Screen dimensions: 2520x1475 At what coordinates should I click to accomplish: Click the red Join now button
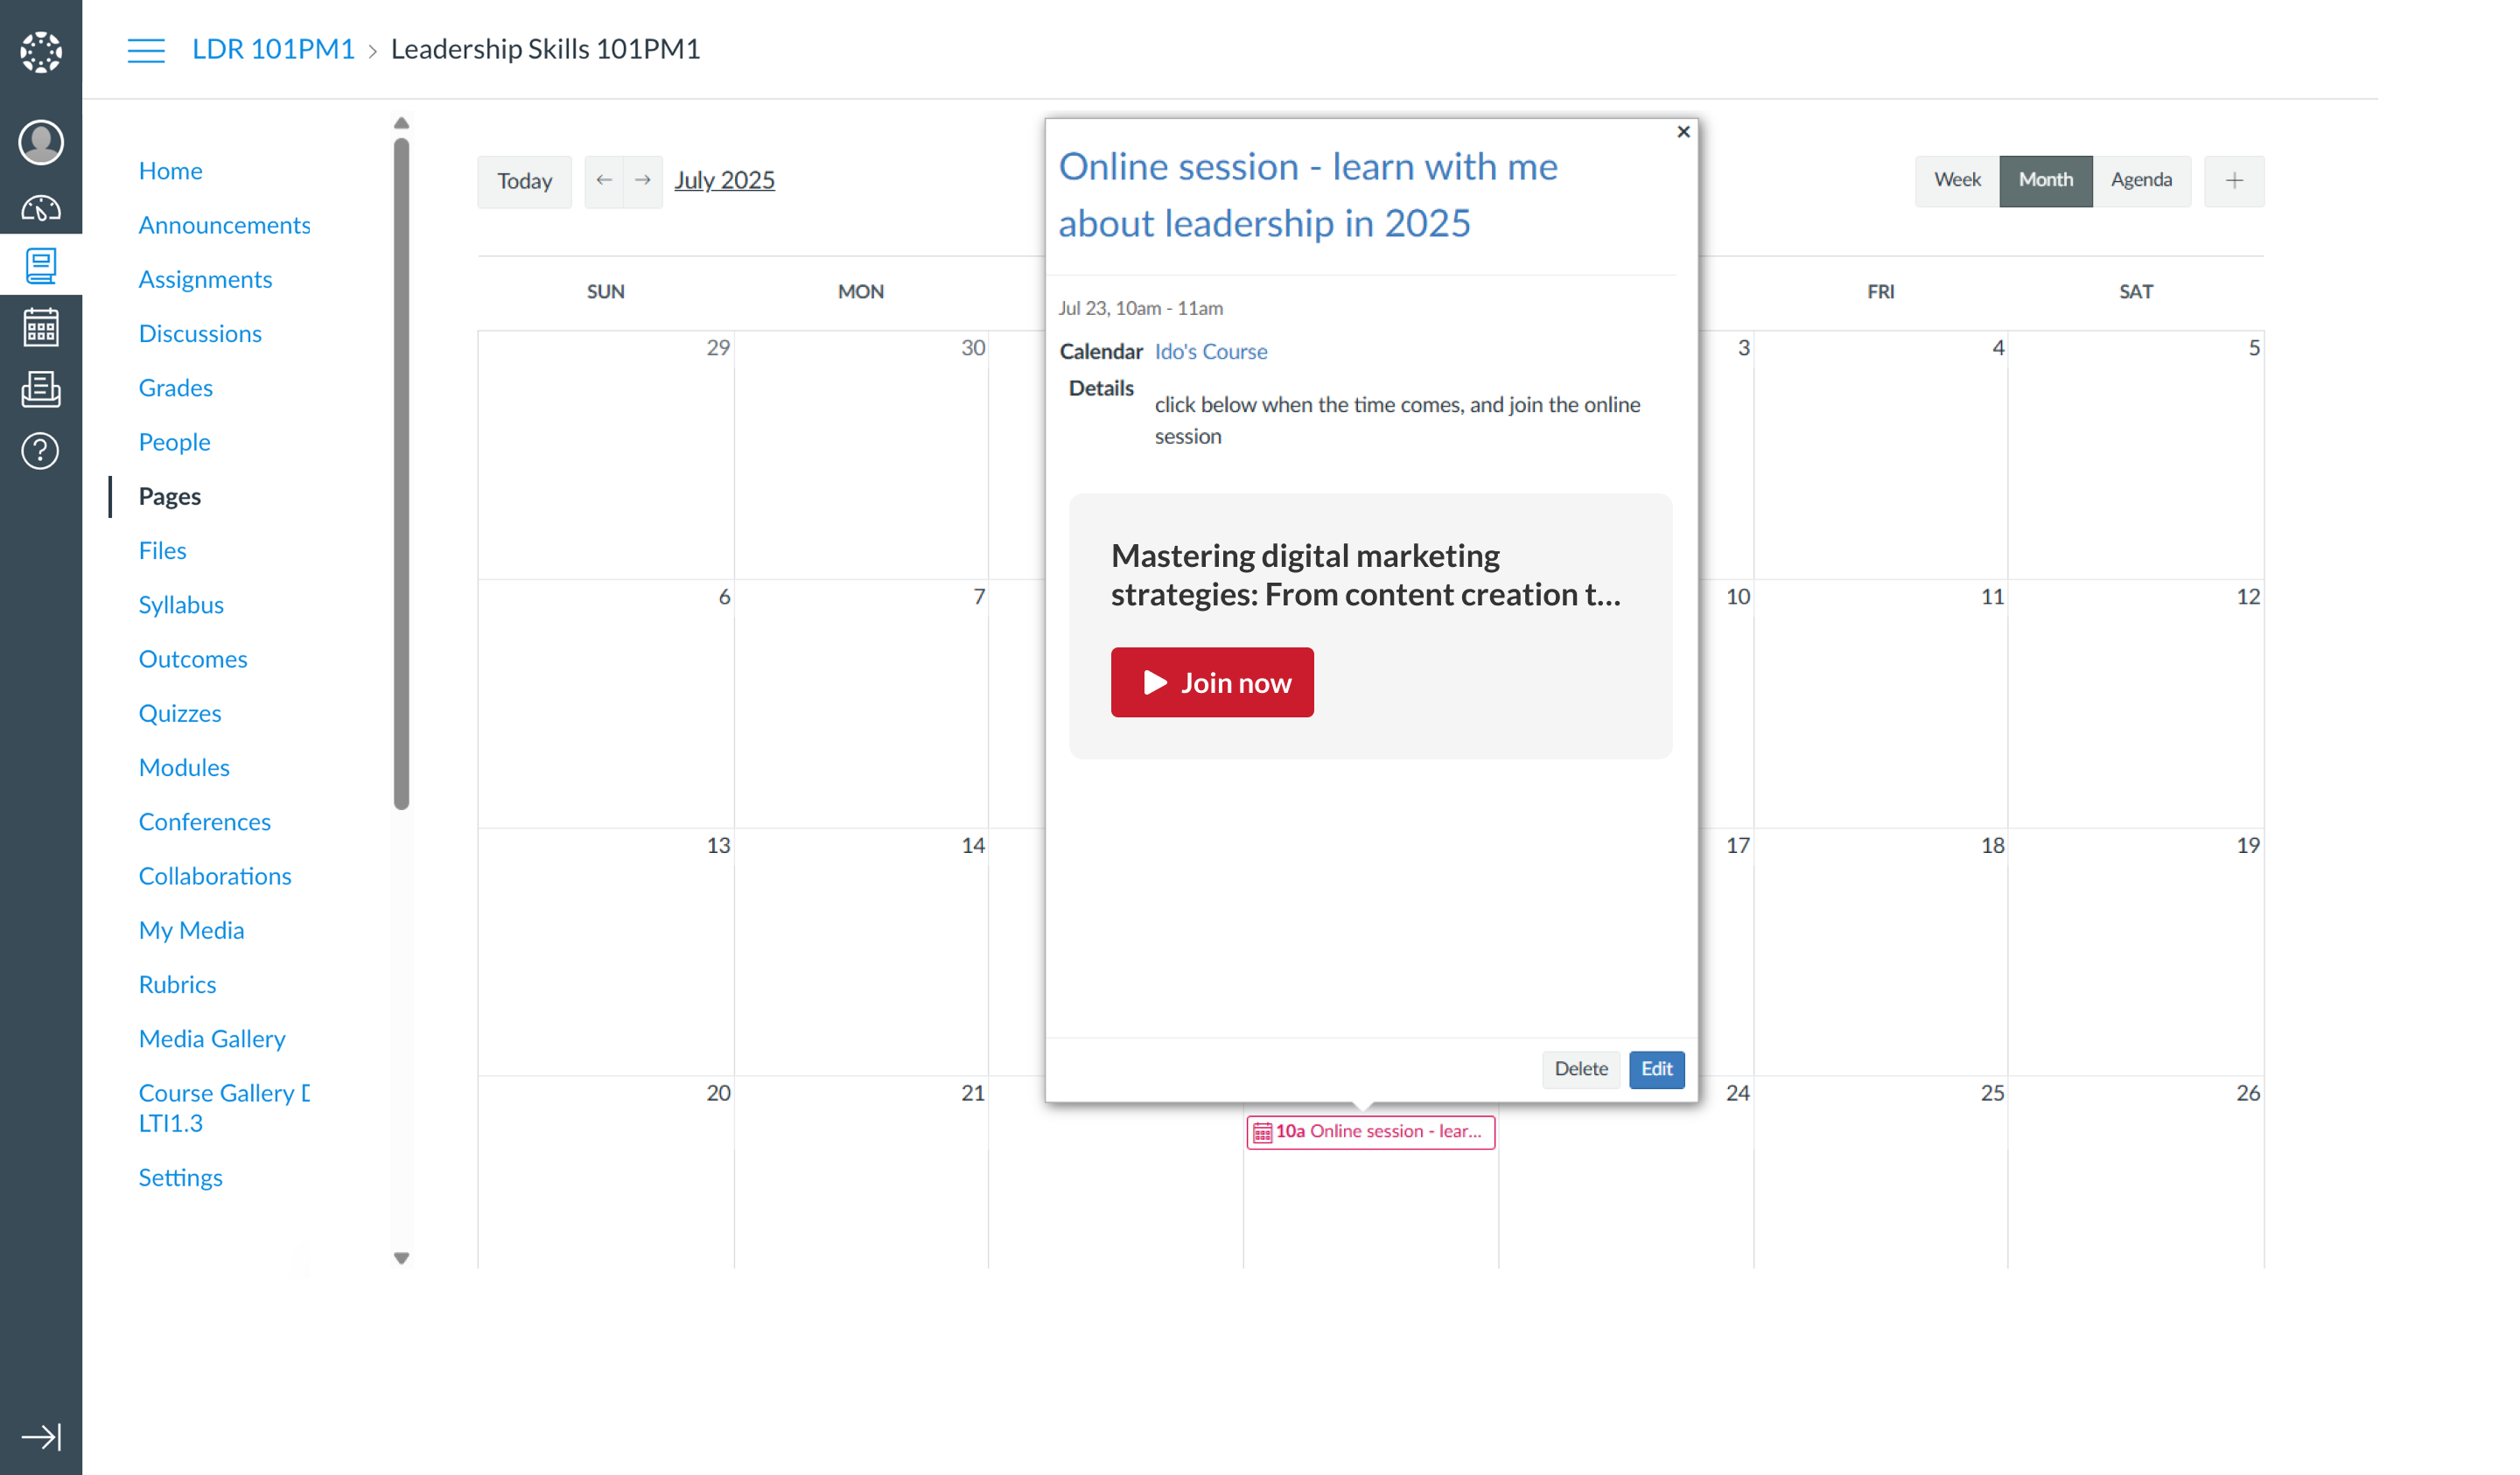coord(1211,682)
